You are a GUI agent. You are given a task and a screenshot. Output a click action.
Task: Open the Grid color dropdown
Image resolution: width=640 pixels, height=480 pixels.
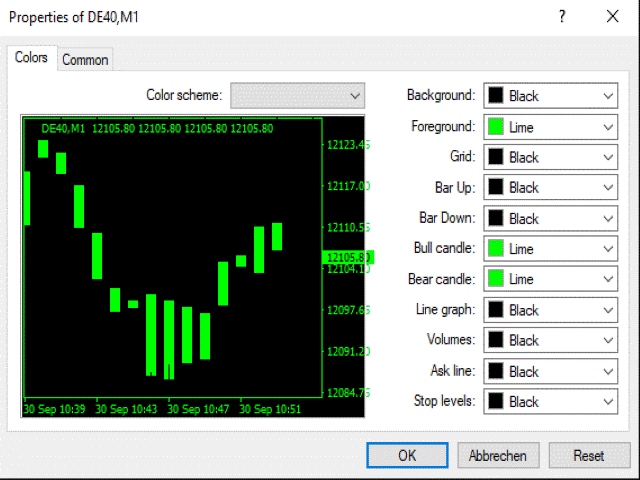551,157
